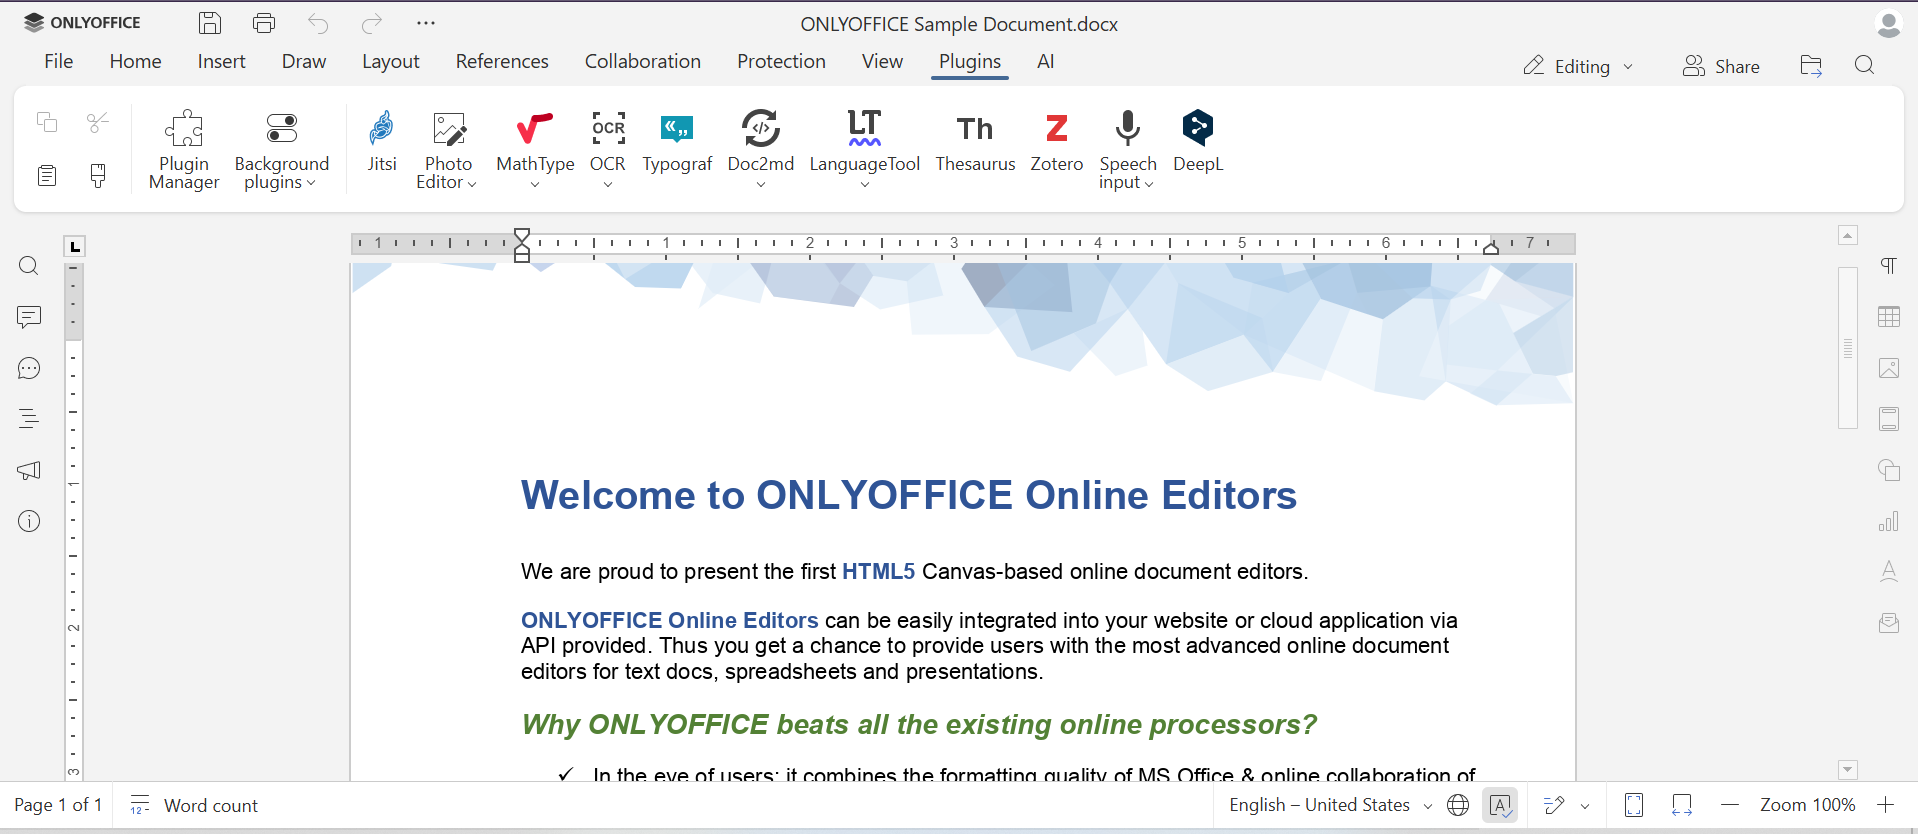Cut selection with the scissors icon
1918x834 pixels.
(98, 122)
